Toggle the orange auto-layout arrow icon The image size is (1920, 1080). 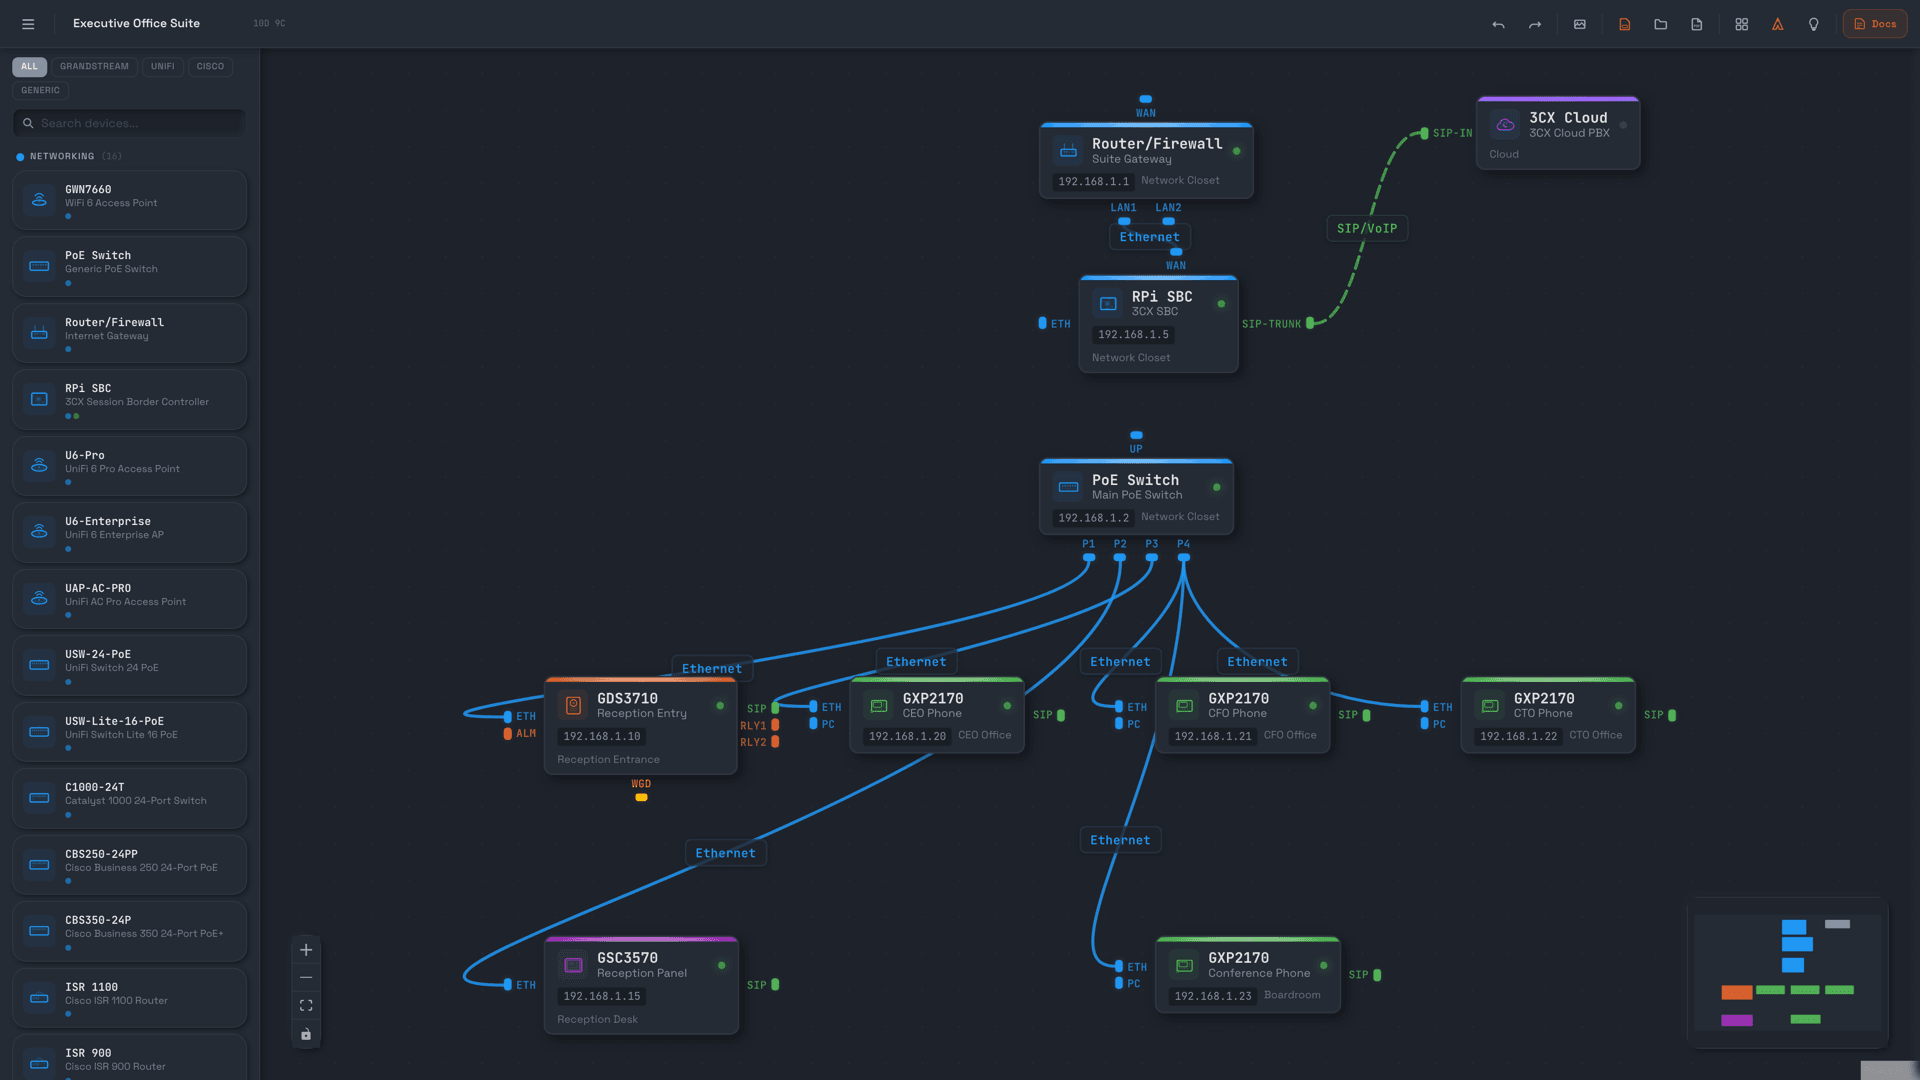[x=1778, y=24]
